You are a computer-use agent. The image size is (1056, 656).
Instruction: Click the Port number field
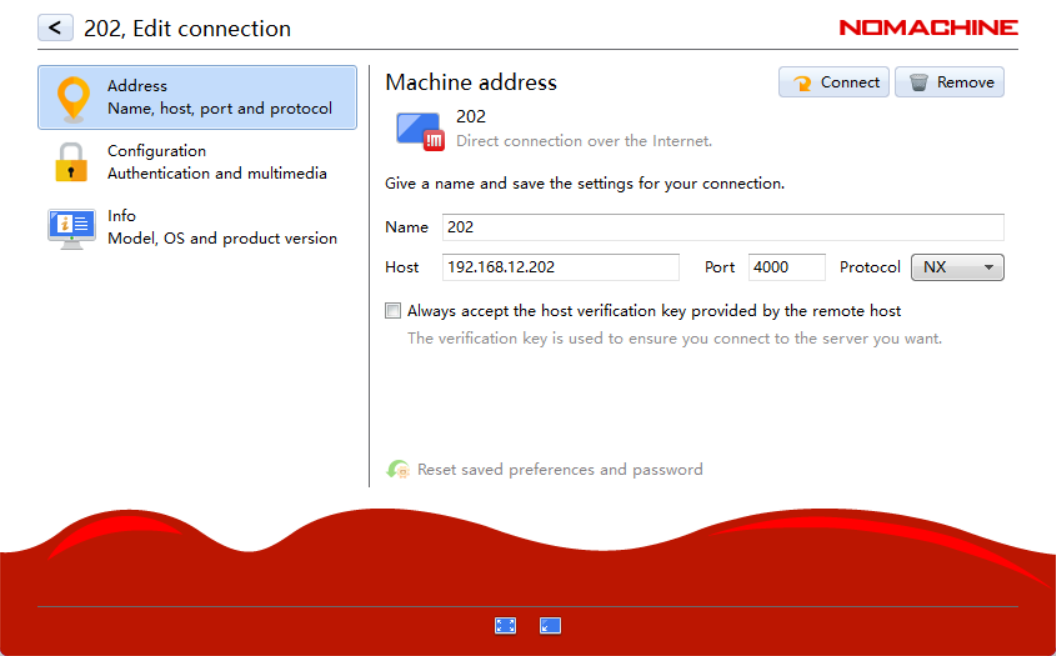point(787,267)
